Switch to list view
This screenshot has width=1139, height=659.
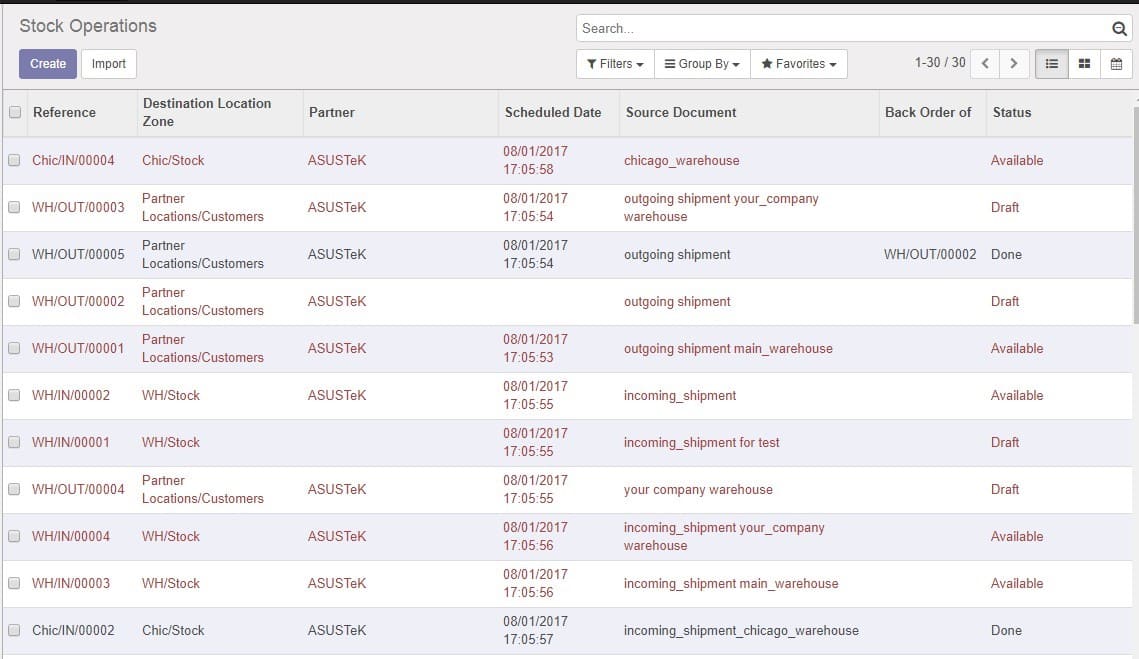[1051, 64]
